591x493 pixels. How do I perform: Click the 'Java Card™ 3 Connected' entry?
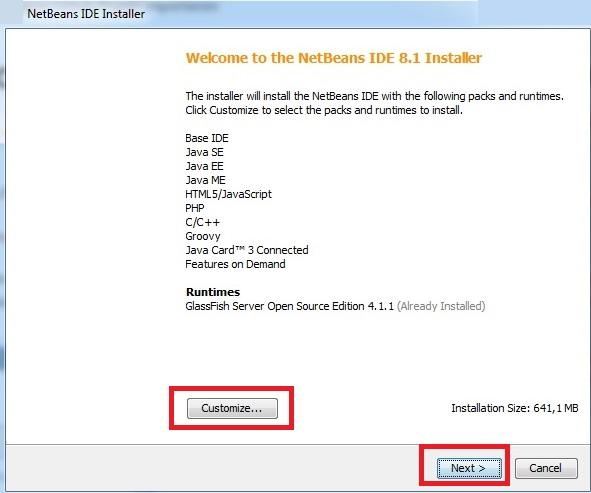tap(247, 250)
